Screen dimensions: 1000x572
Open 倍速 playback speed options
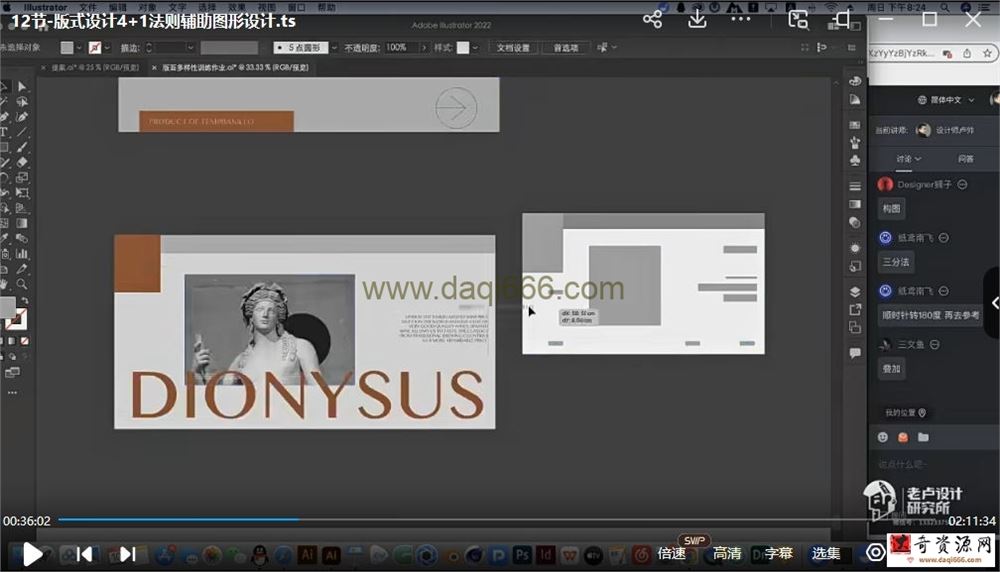tap(672, 554)
